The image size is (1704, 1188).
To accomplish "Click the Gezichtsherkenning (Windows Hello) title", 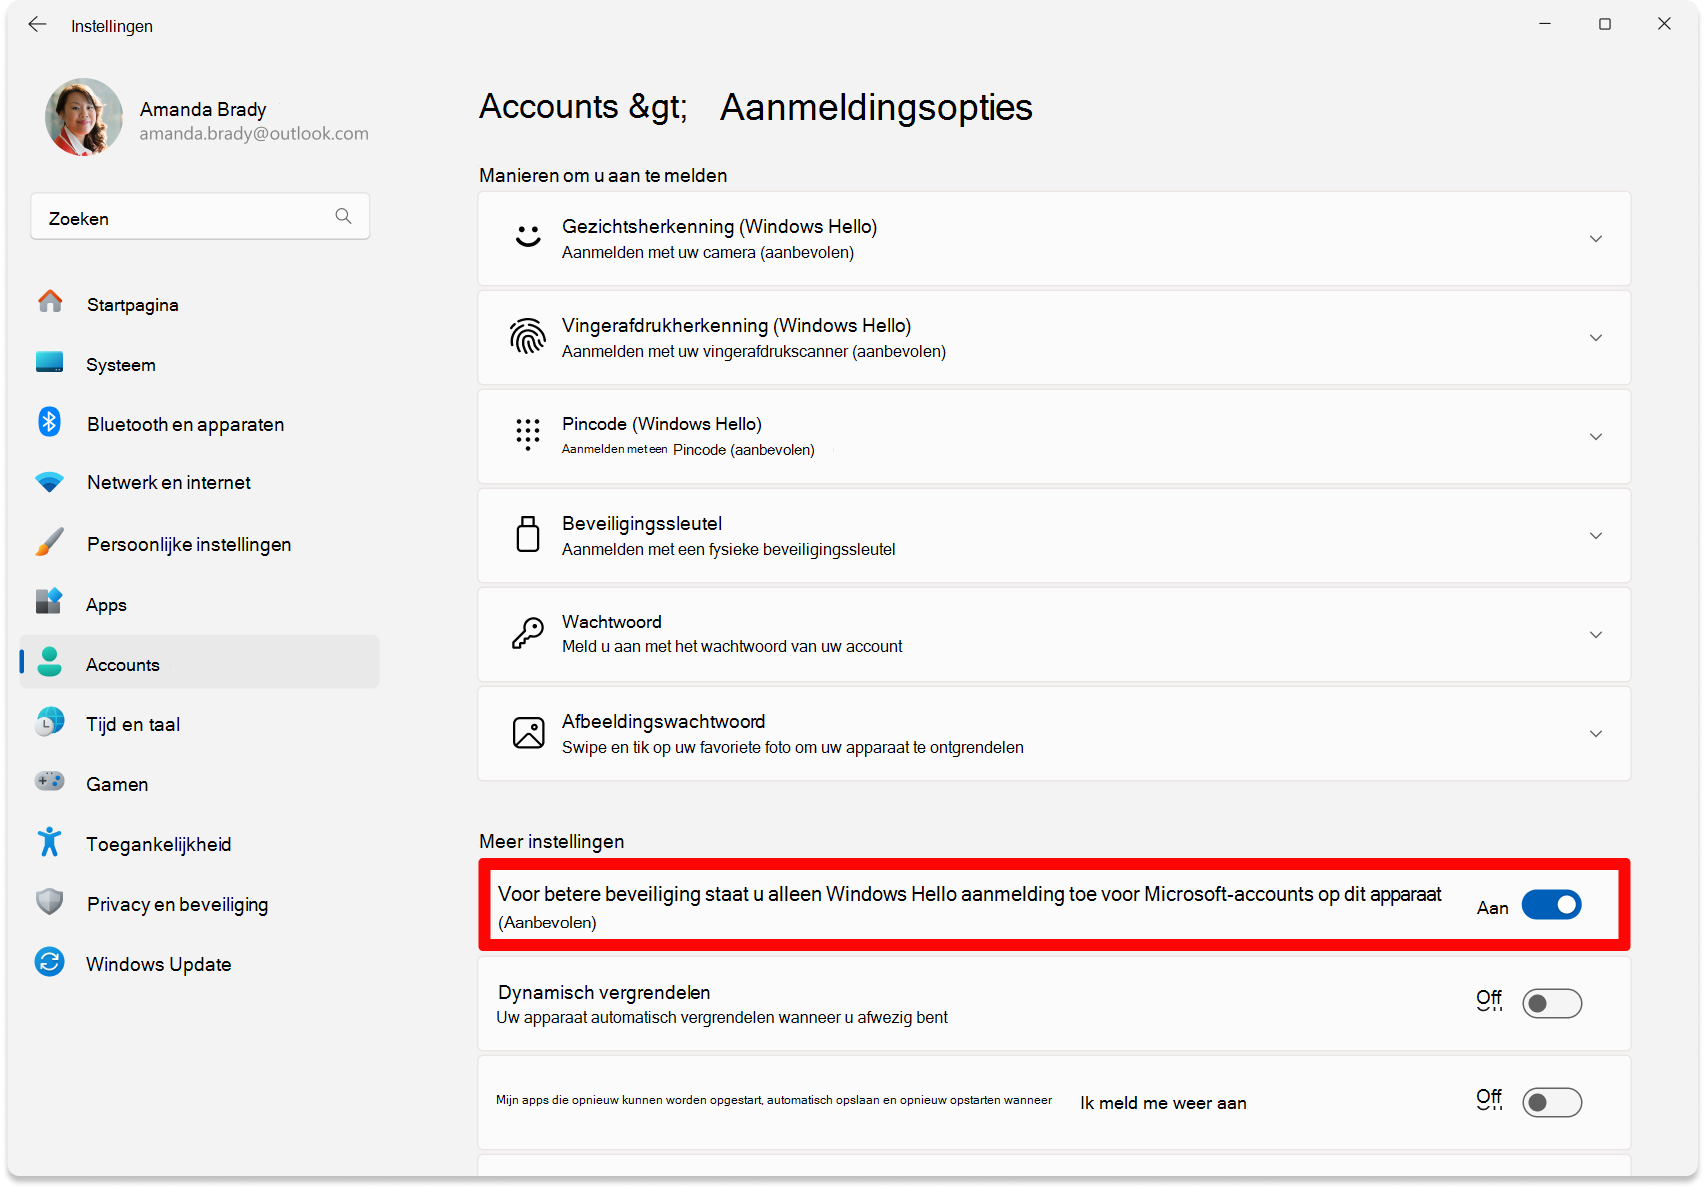I will 720,227.
